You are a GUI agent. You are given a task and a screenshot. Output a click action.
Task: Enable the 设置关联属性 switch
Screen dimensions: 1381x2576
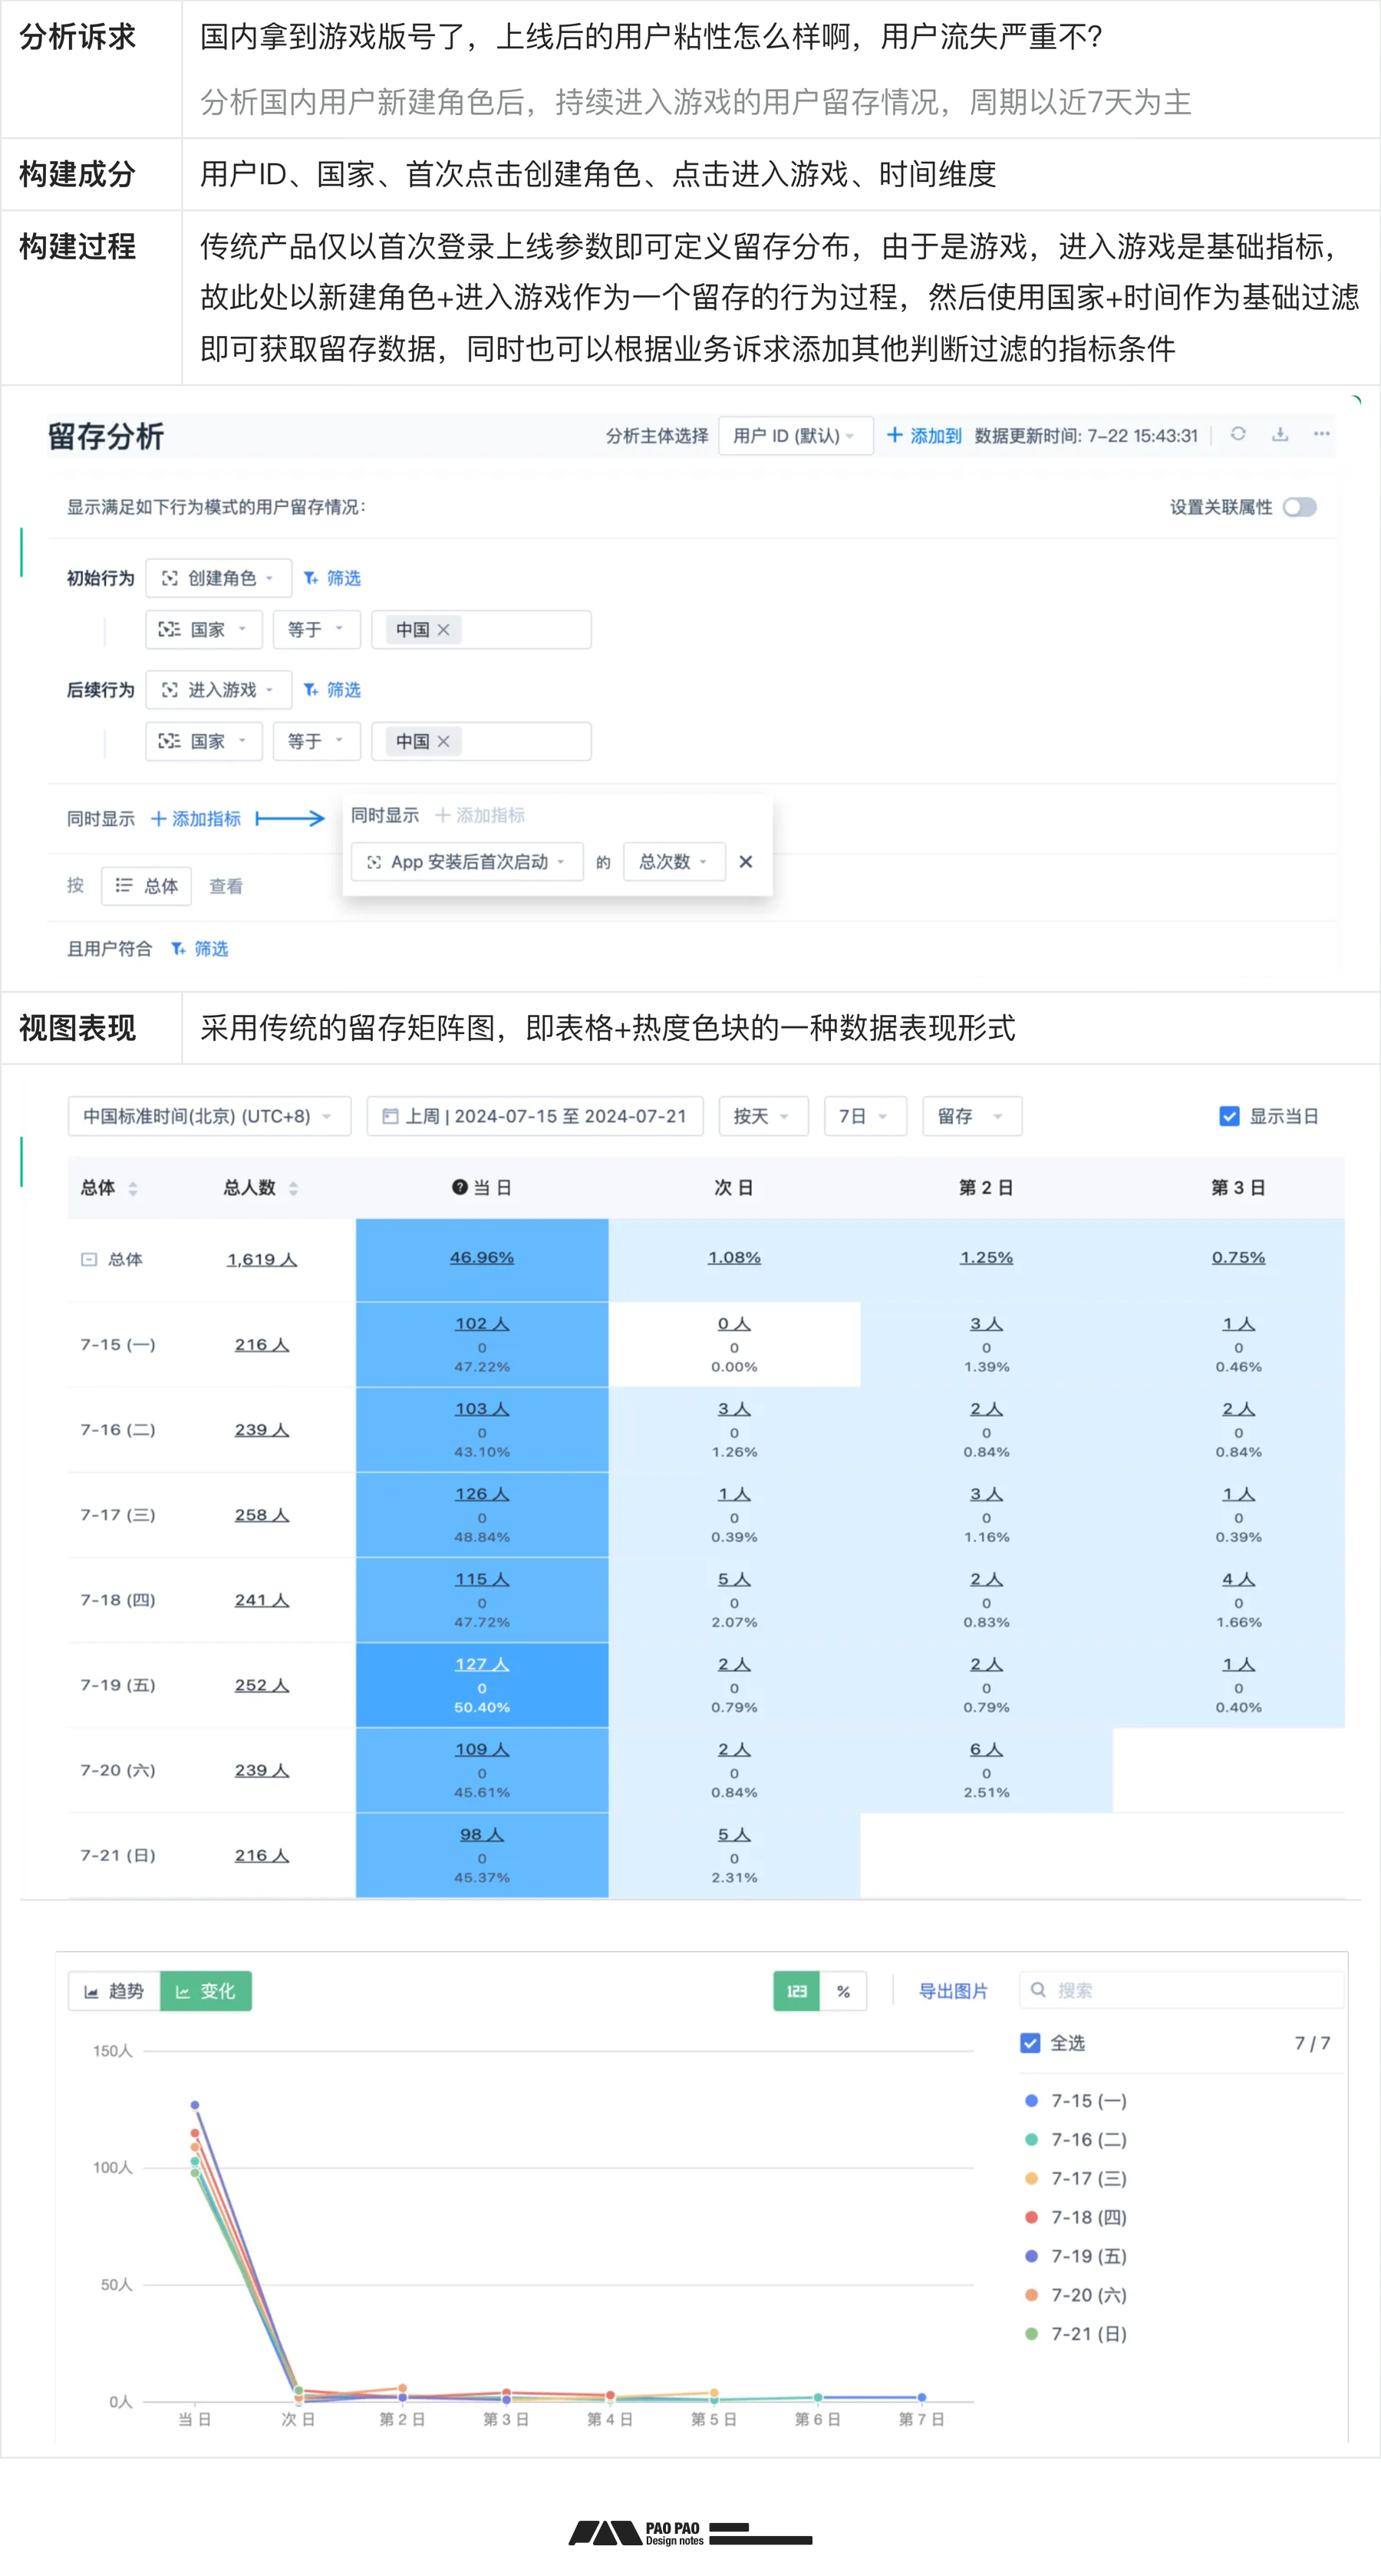click(1300, 507)
